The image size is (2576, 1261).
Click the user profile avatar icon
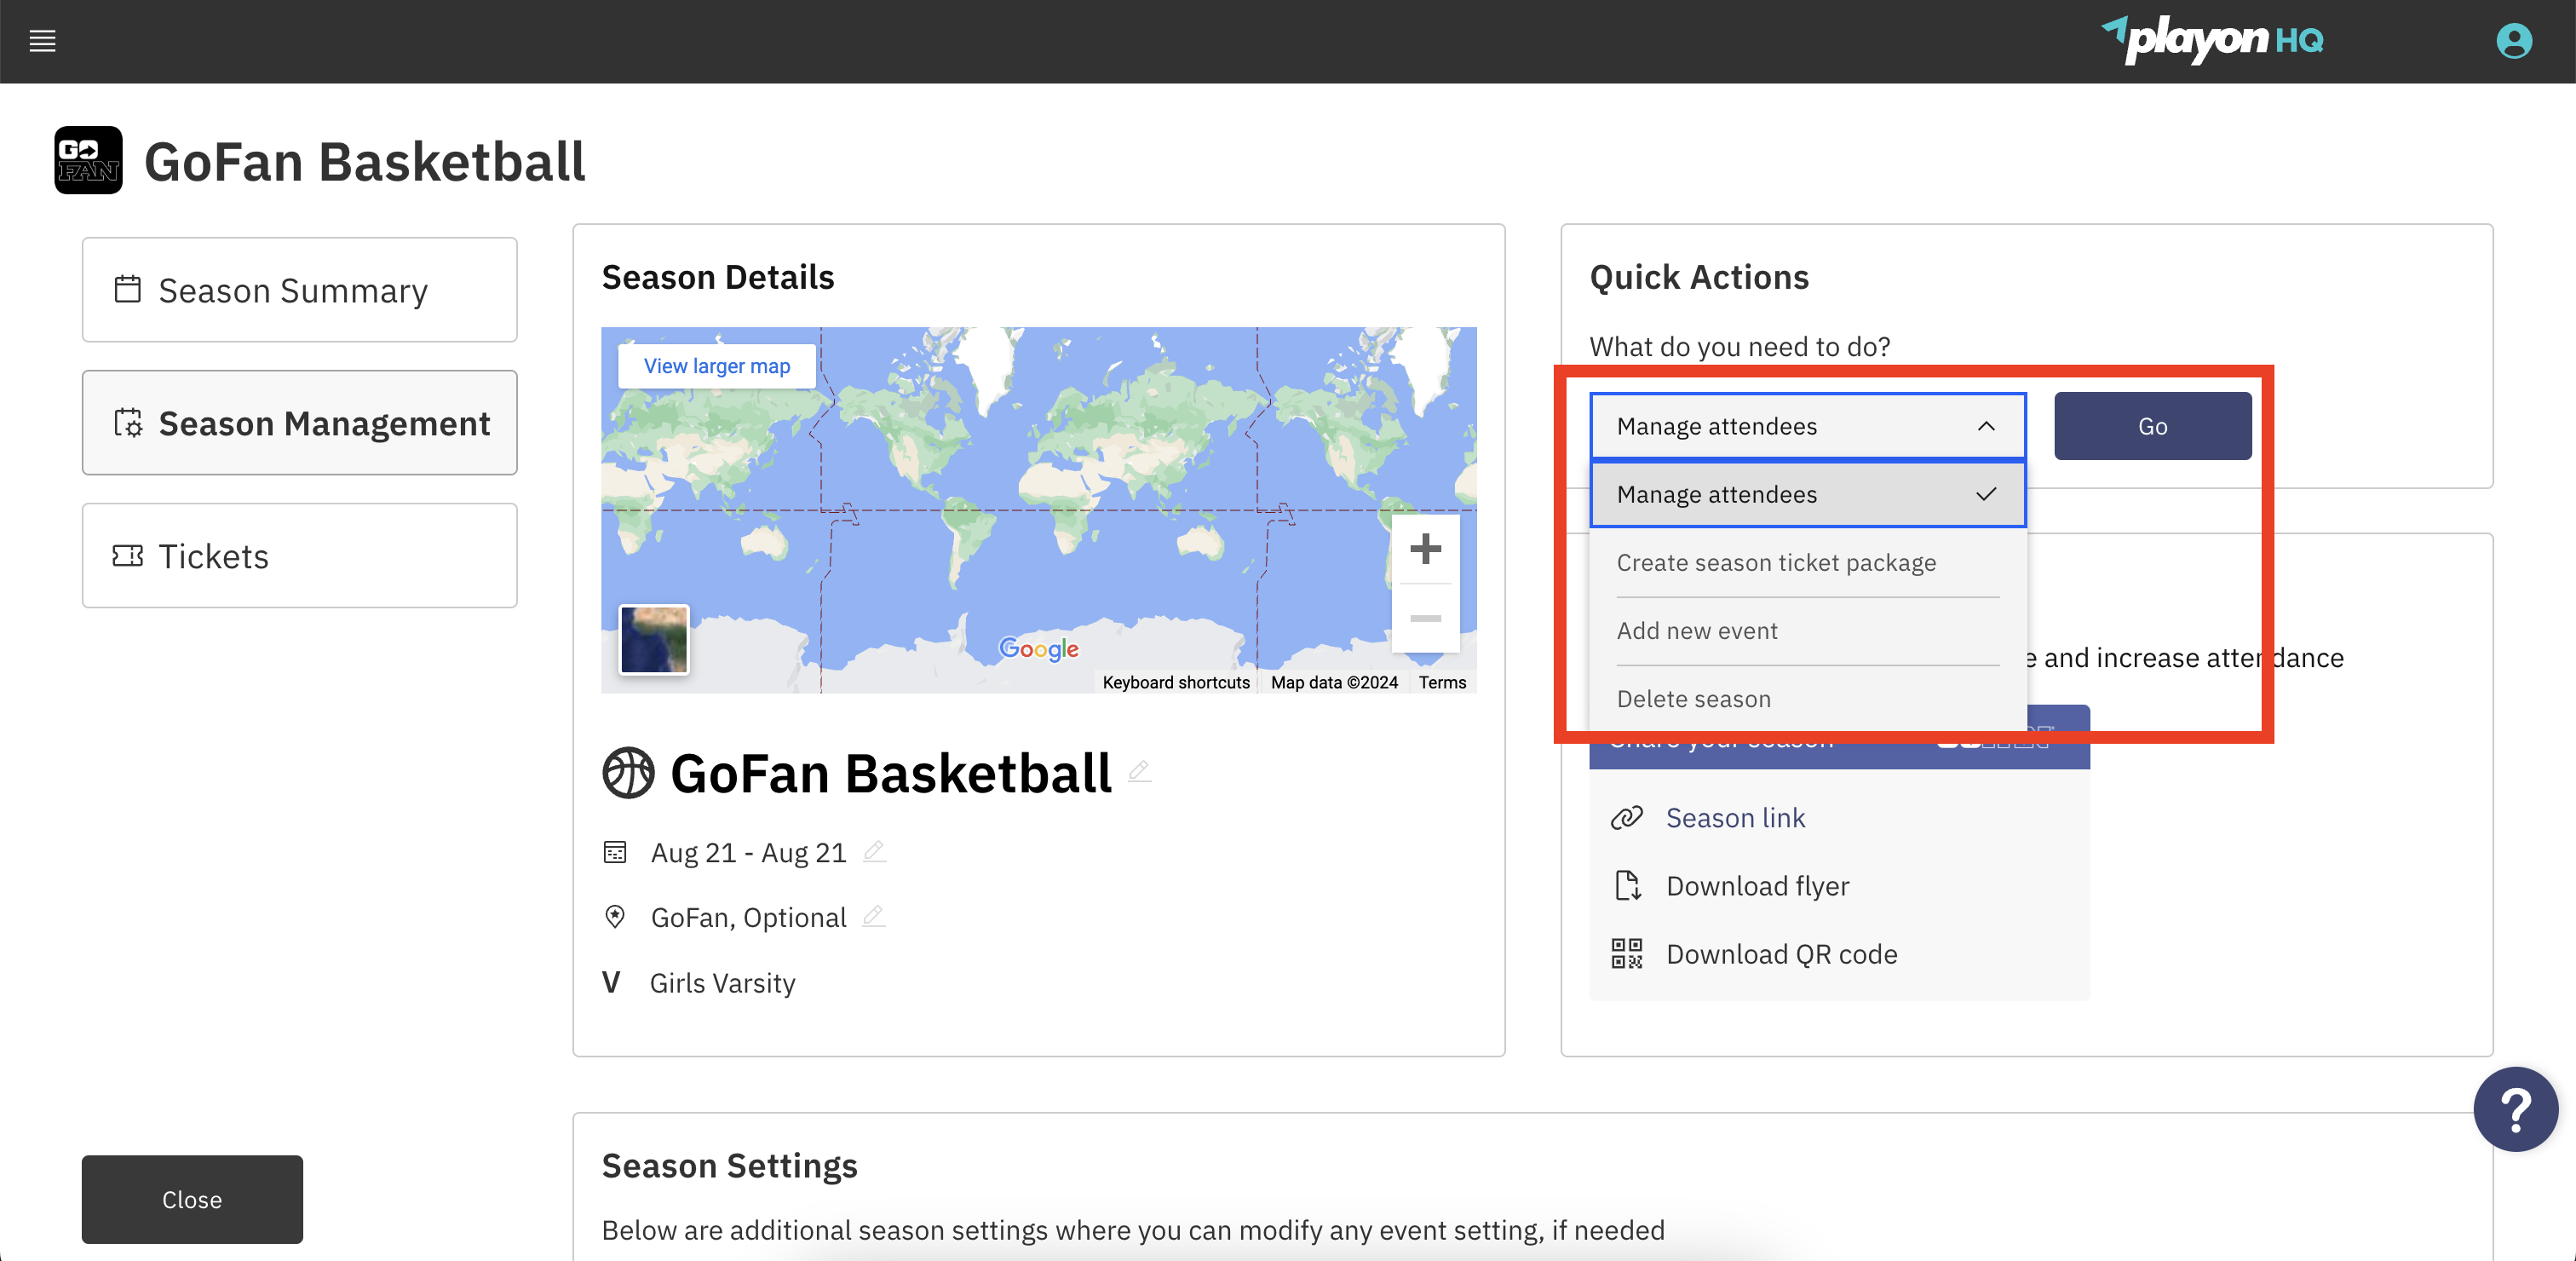coord(2513,41)
